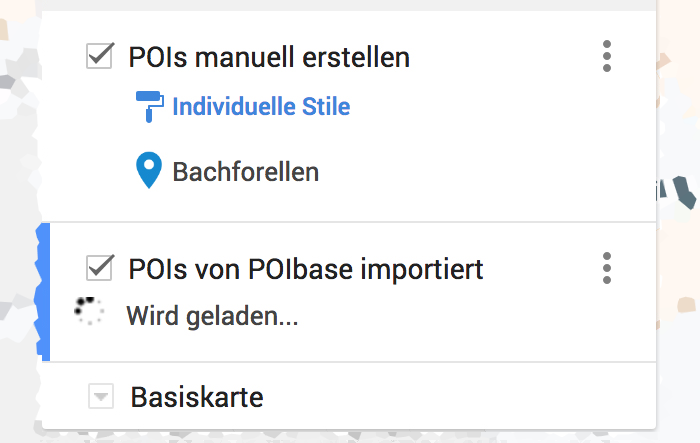Click the blue Bachforellen pin marker

149,171
